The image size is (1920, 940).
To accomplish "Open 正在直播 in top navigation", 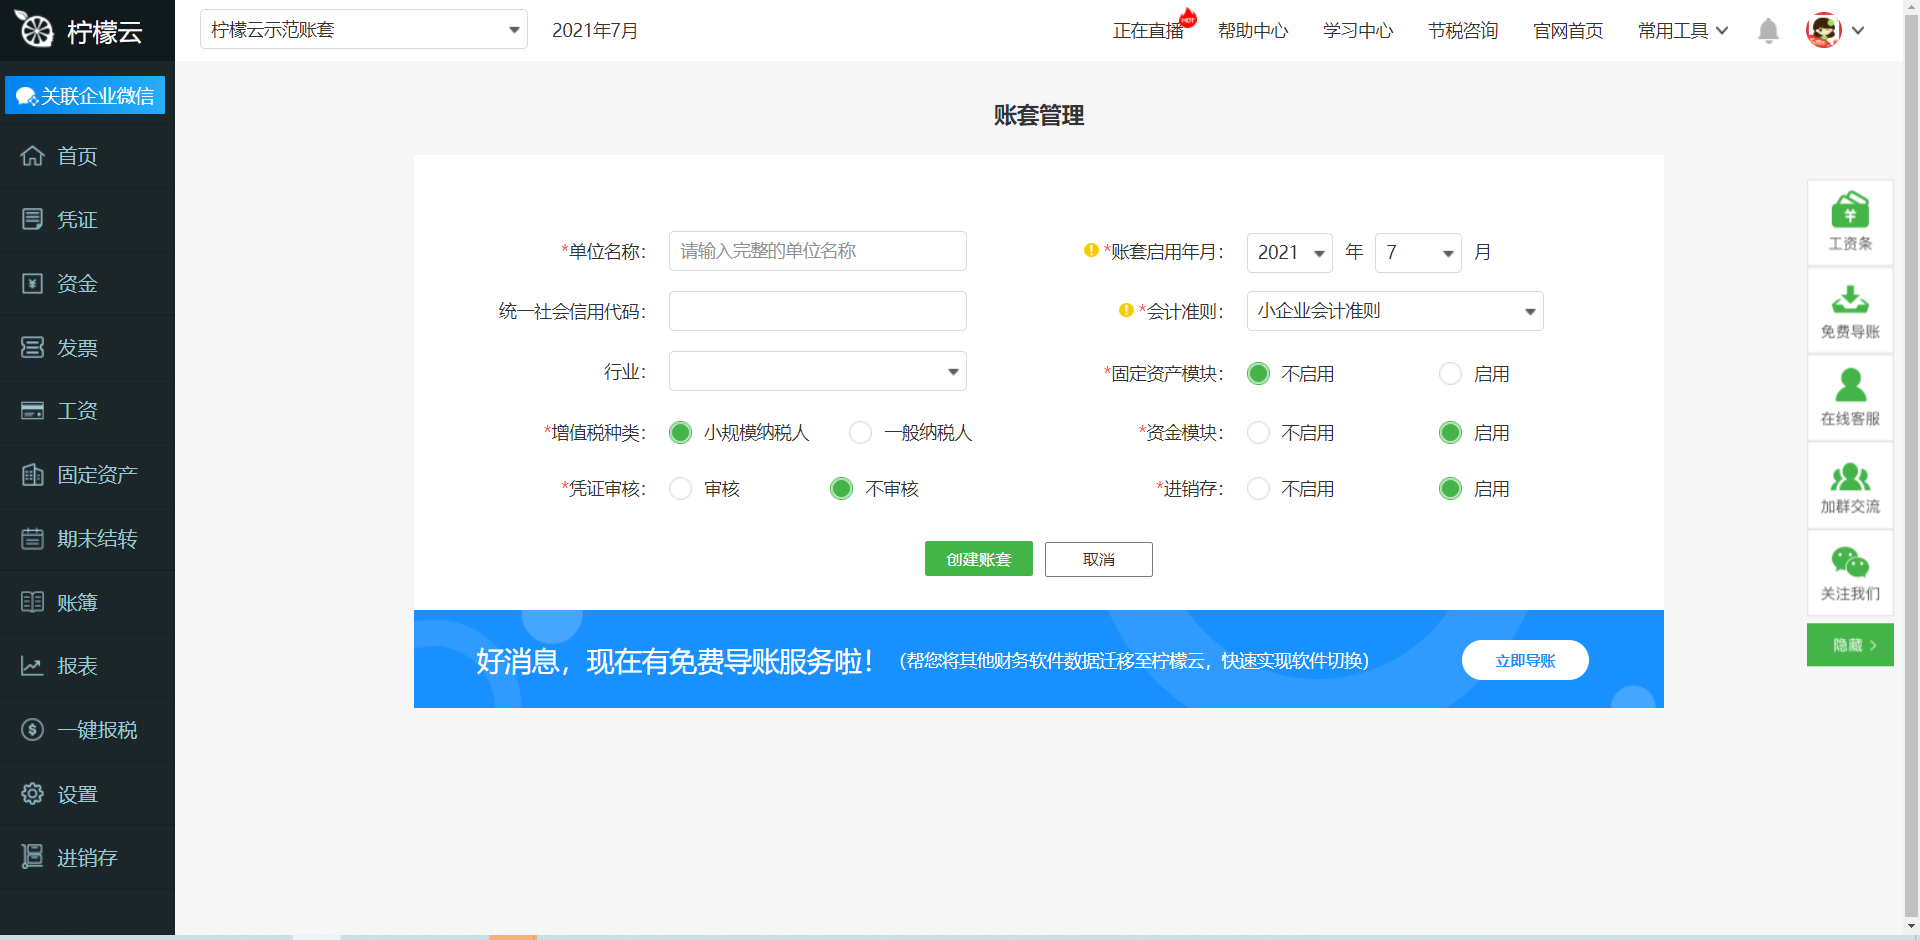I will click(1148, 31).
